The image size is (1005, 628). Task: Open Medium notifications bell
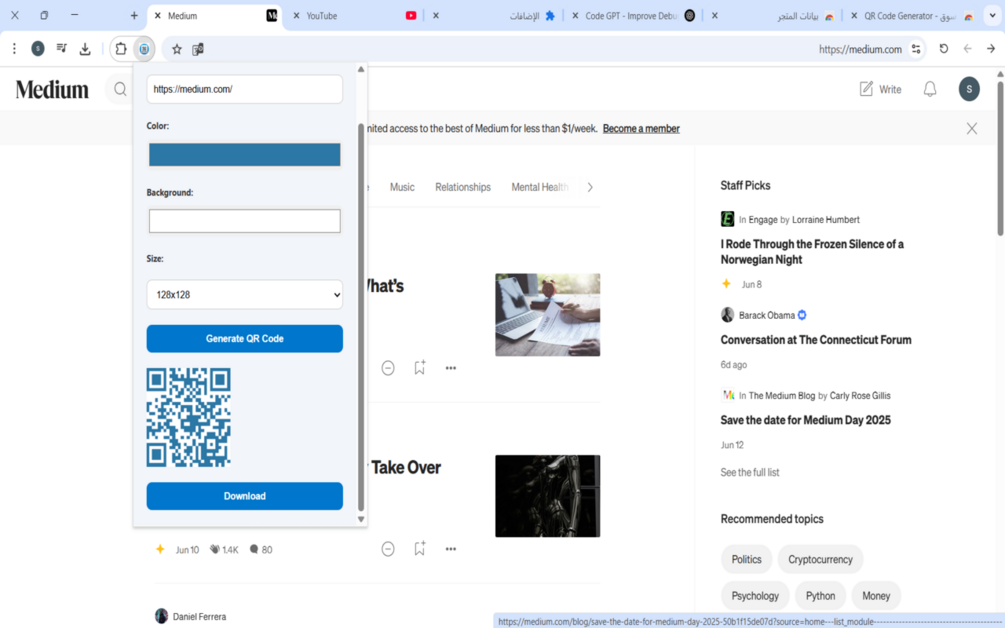(x=930, y=89)
